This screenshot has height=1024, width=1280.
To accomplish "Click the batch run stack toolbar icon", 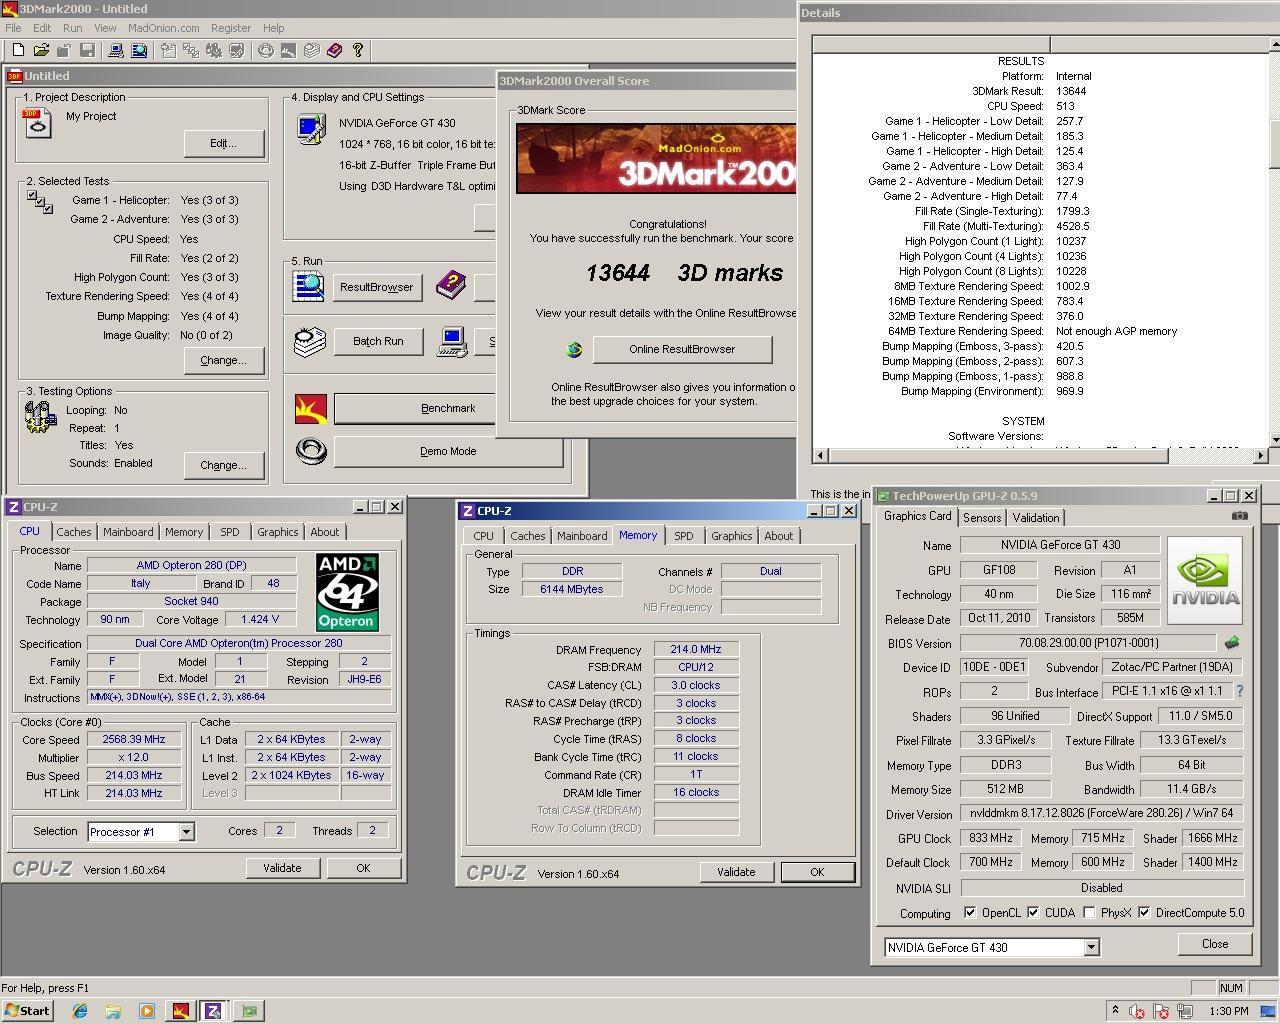I will coord(312,50).
